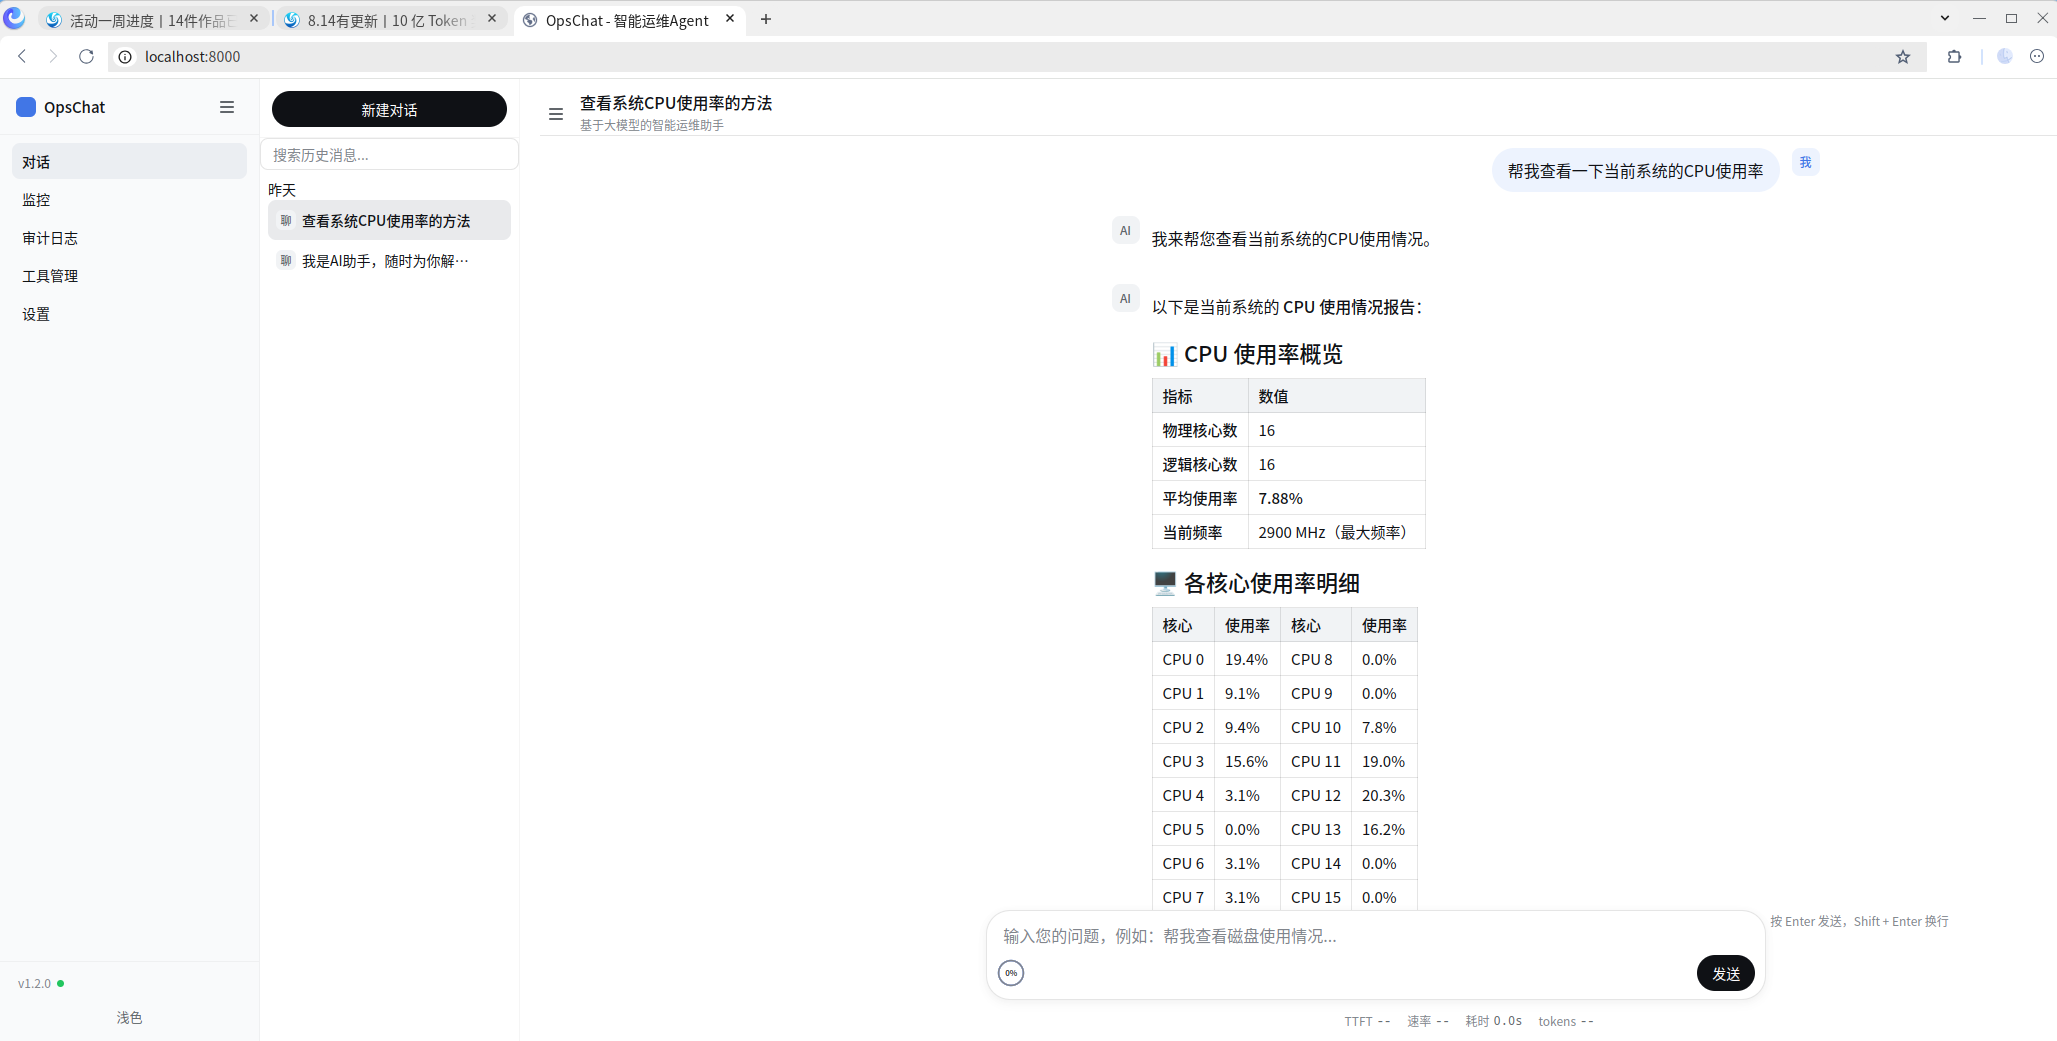The width and height of the screenshot is (2057, 1041).
Task: Close the OpsChat browser tab
Action: [730, 19]
